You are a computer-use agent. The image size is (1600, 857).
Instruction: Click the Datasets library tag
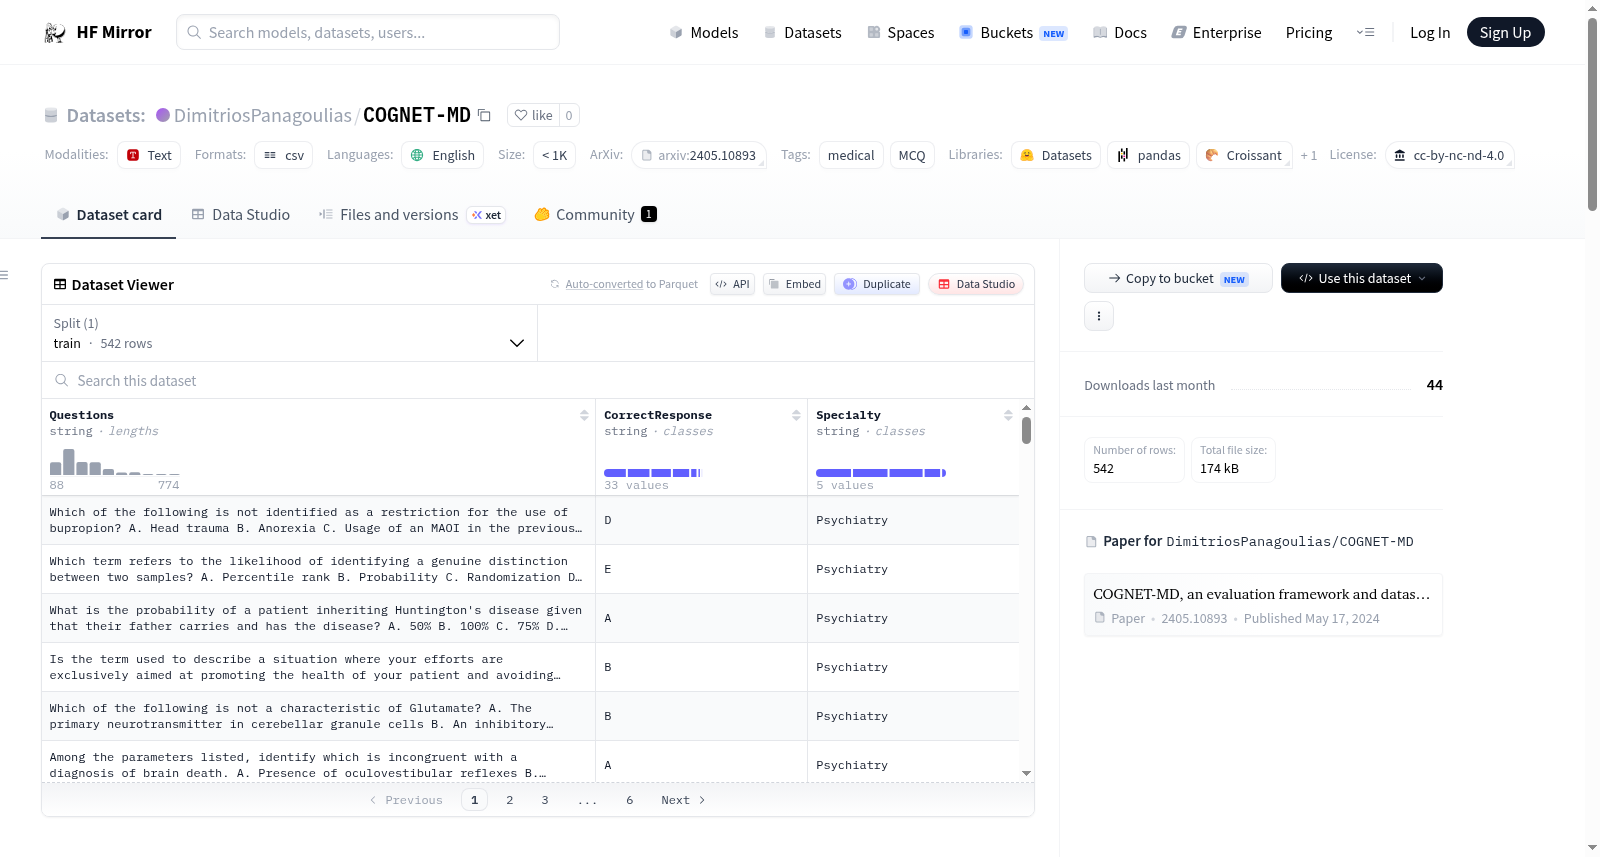(x=1056, y=155)
